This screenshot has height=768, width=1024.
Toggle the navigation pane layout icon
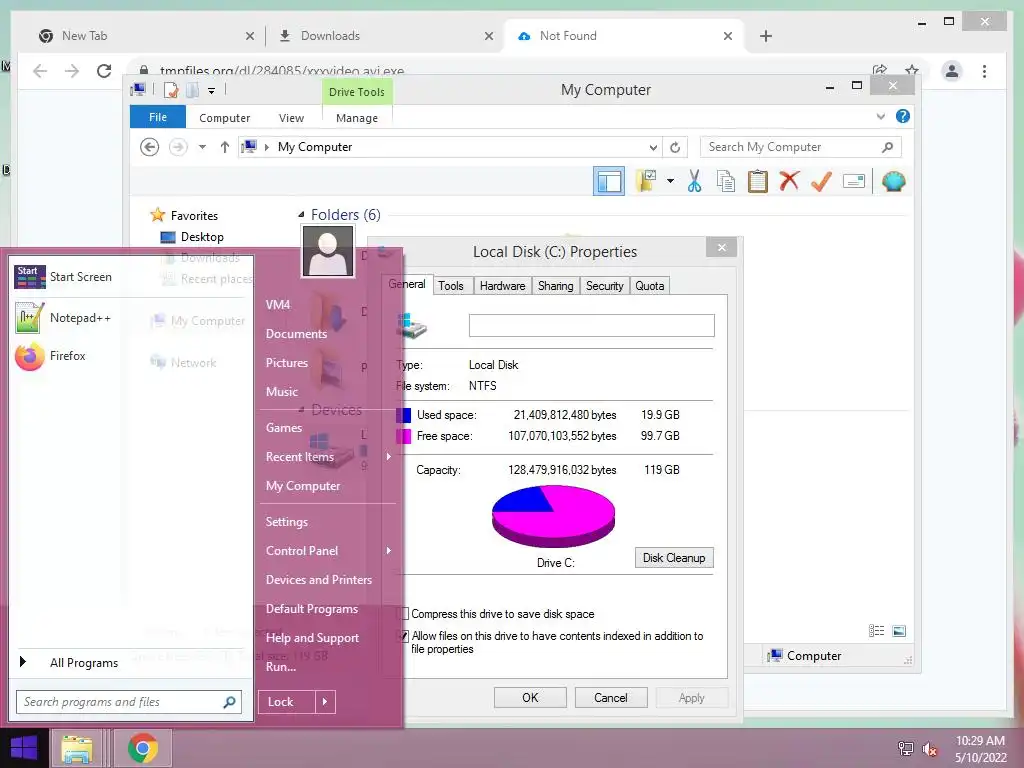coord(609,181)
